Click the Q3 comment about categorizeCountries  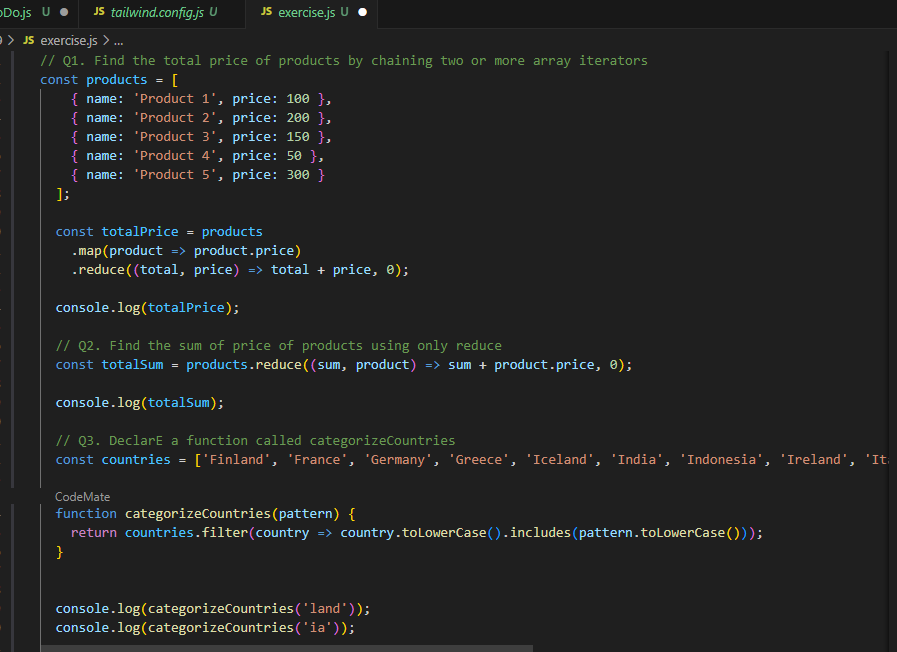255,440
